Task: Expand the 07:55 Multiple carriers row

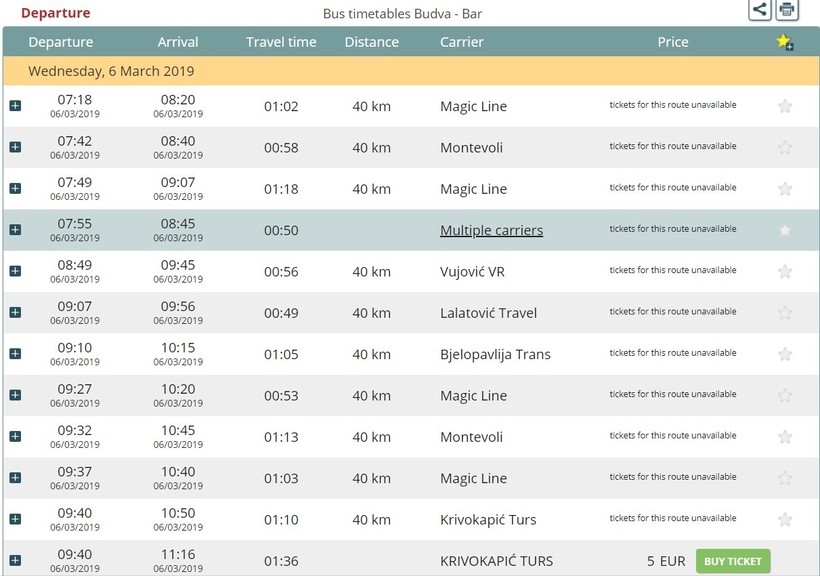Action: [x=15, y=230]
